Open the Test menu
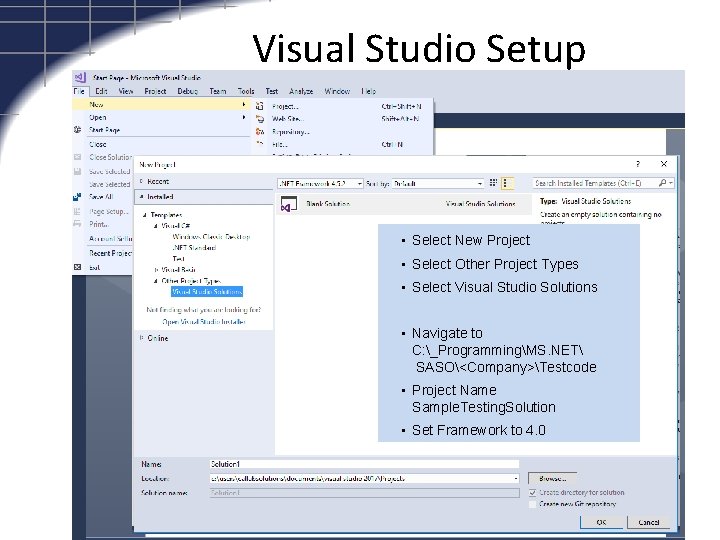Screen dimensions: 720x540 tap(272, 91)
